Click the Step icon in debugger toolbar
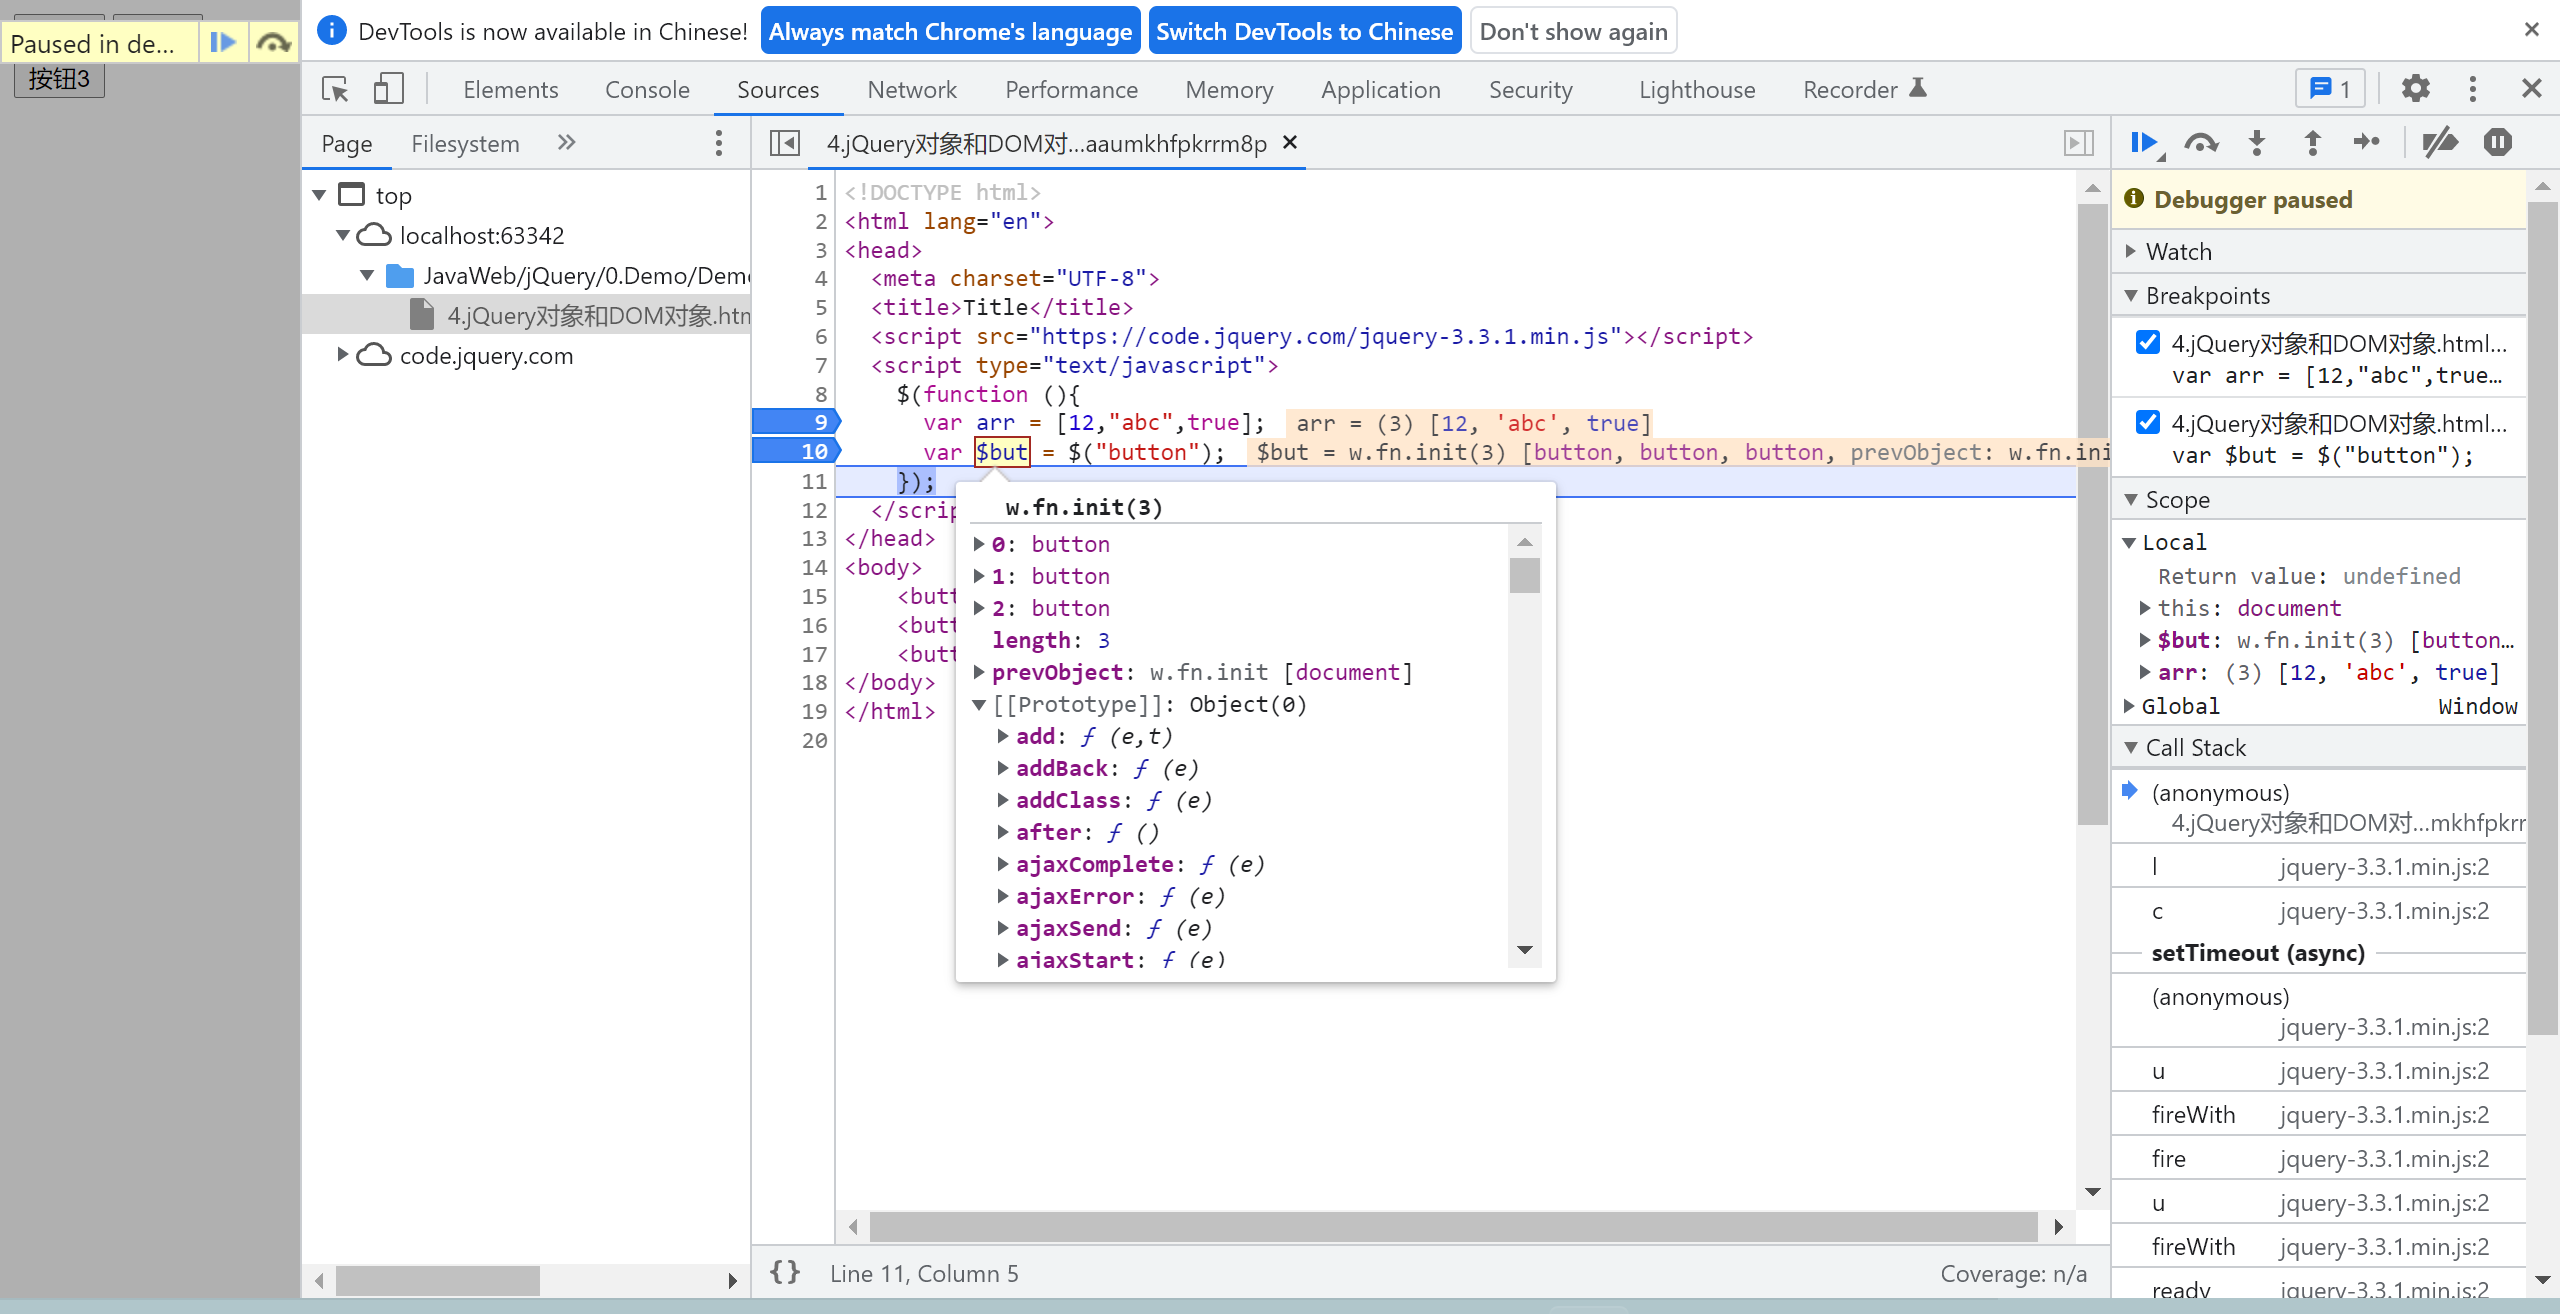The image size is (2560, 1314). (2367, 143)
